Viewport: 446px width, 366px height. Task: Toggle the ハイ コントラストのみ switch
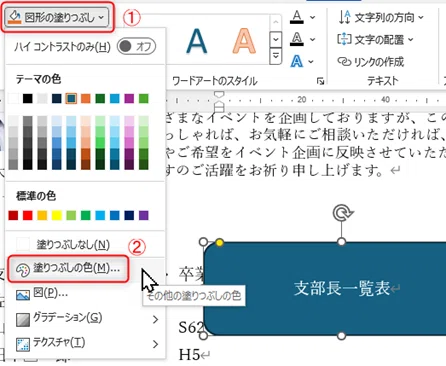tap(136, 46)
